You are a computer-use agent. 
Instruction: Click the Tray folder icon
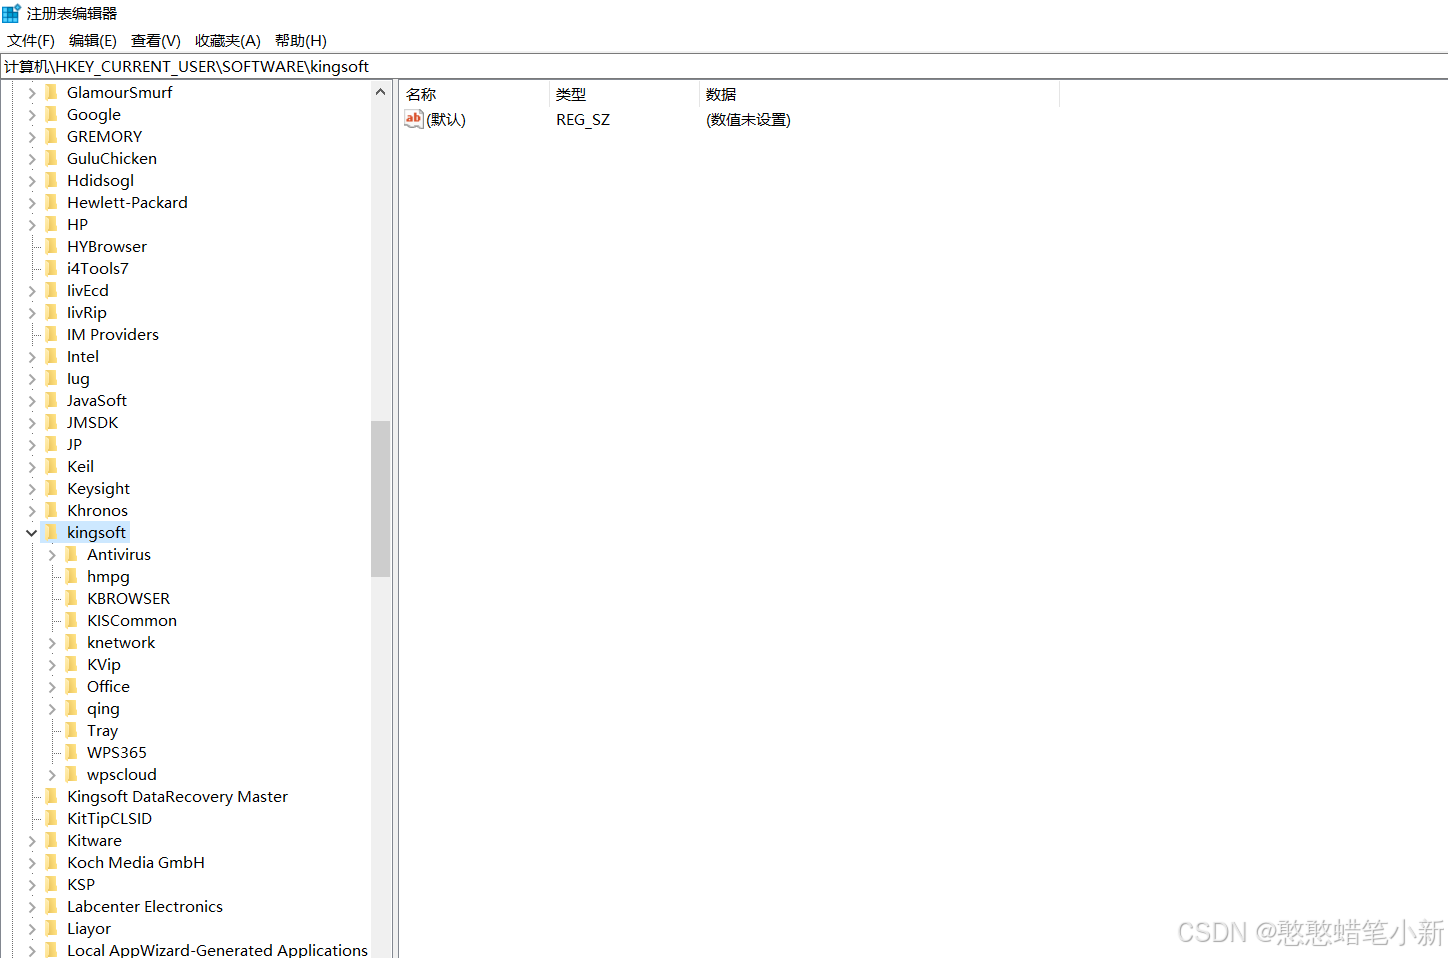pyautogui.click(x=72, y=730)
